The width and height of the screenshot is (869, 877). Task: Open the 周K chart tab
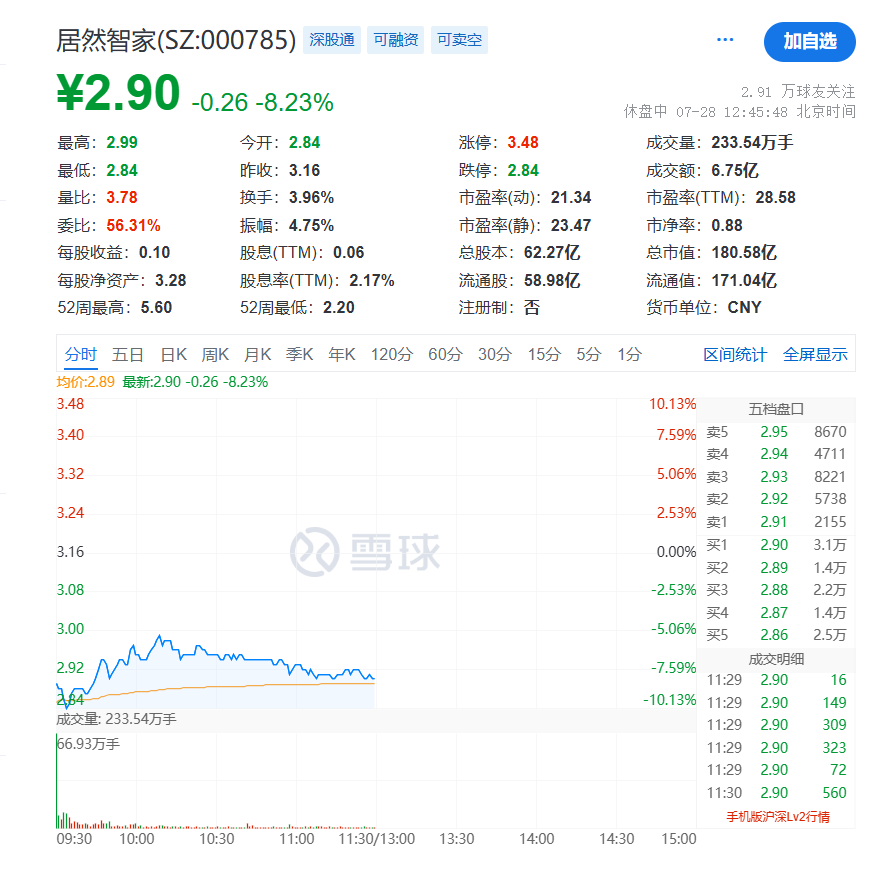pyautogui.click(x=215, y=354)
